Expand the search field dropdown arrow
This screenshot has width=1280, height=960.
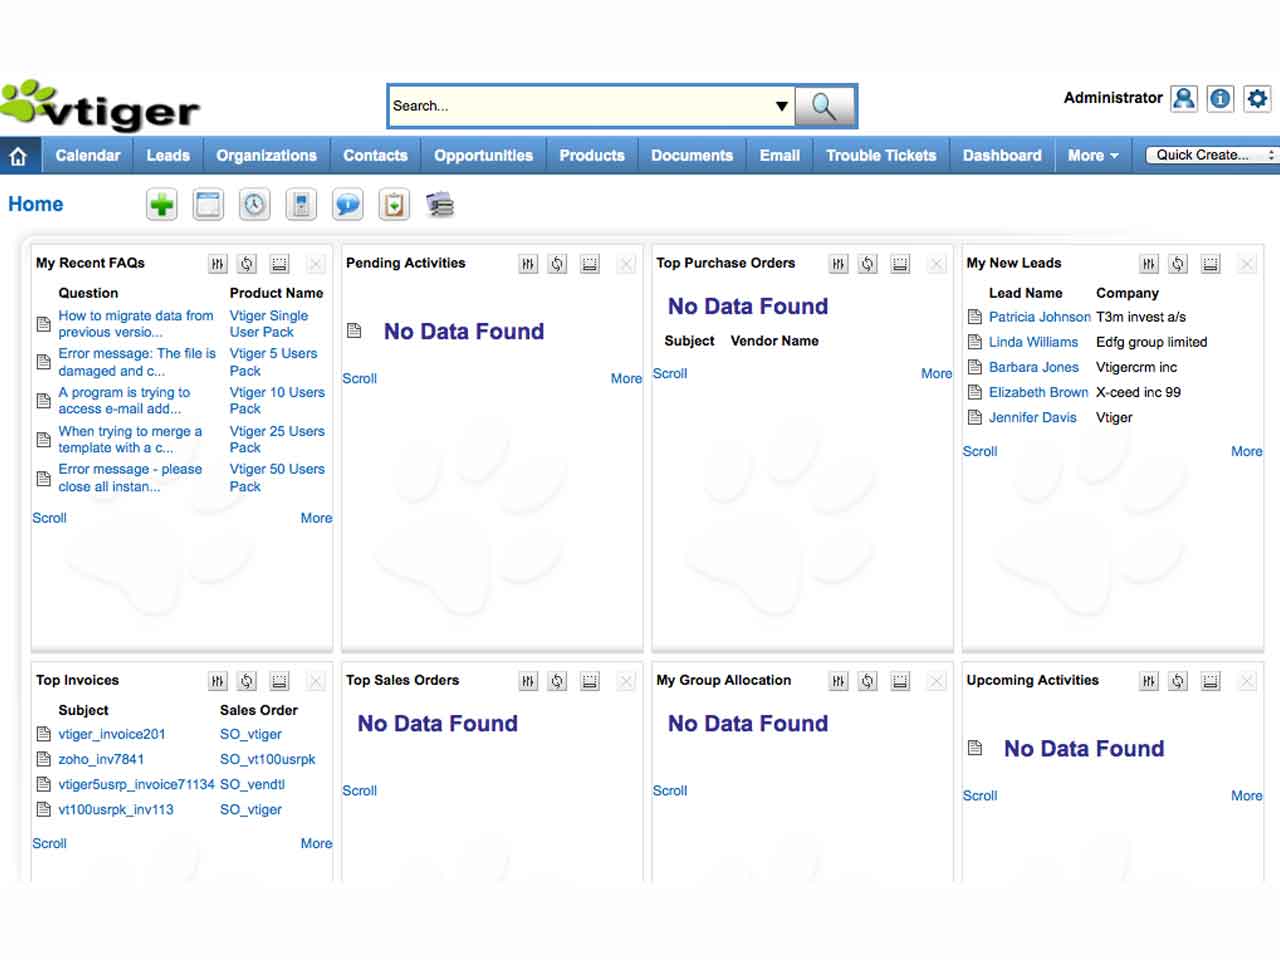pyautogui.click(x=781, y=106)
